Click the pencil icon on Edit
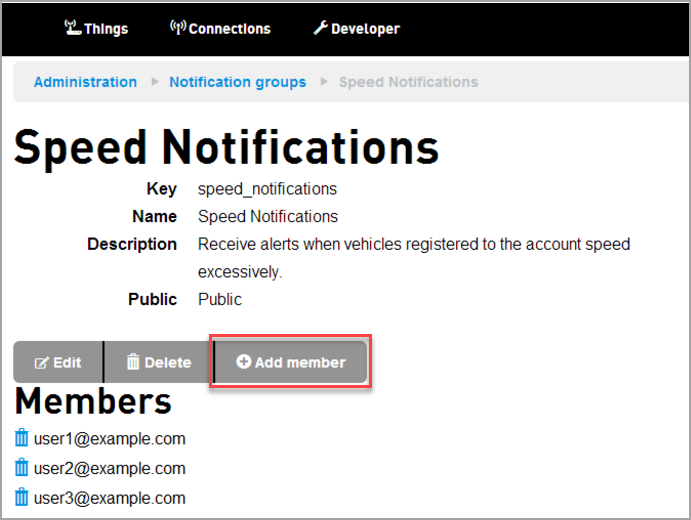Viewport: 691px width, 520px height. coord(42,362)
